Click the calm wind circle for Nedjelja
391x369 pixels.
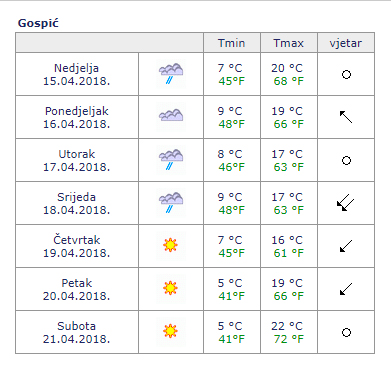346,74
